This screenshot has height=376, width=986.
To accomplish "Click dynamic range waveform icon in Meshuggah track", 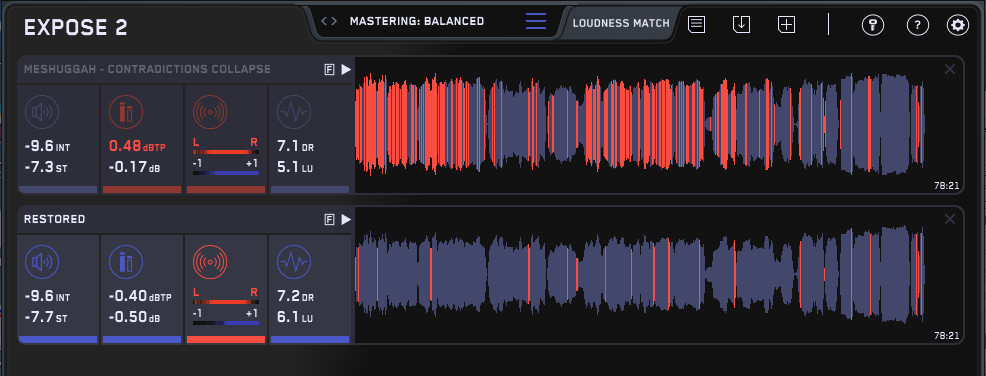I will coord(294,113).
